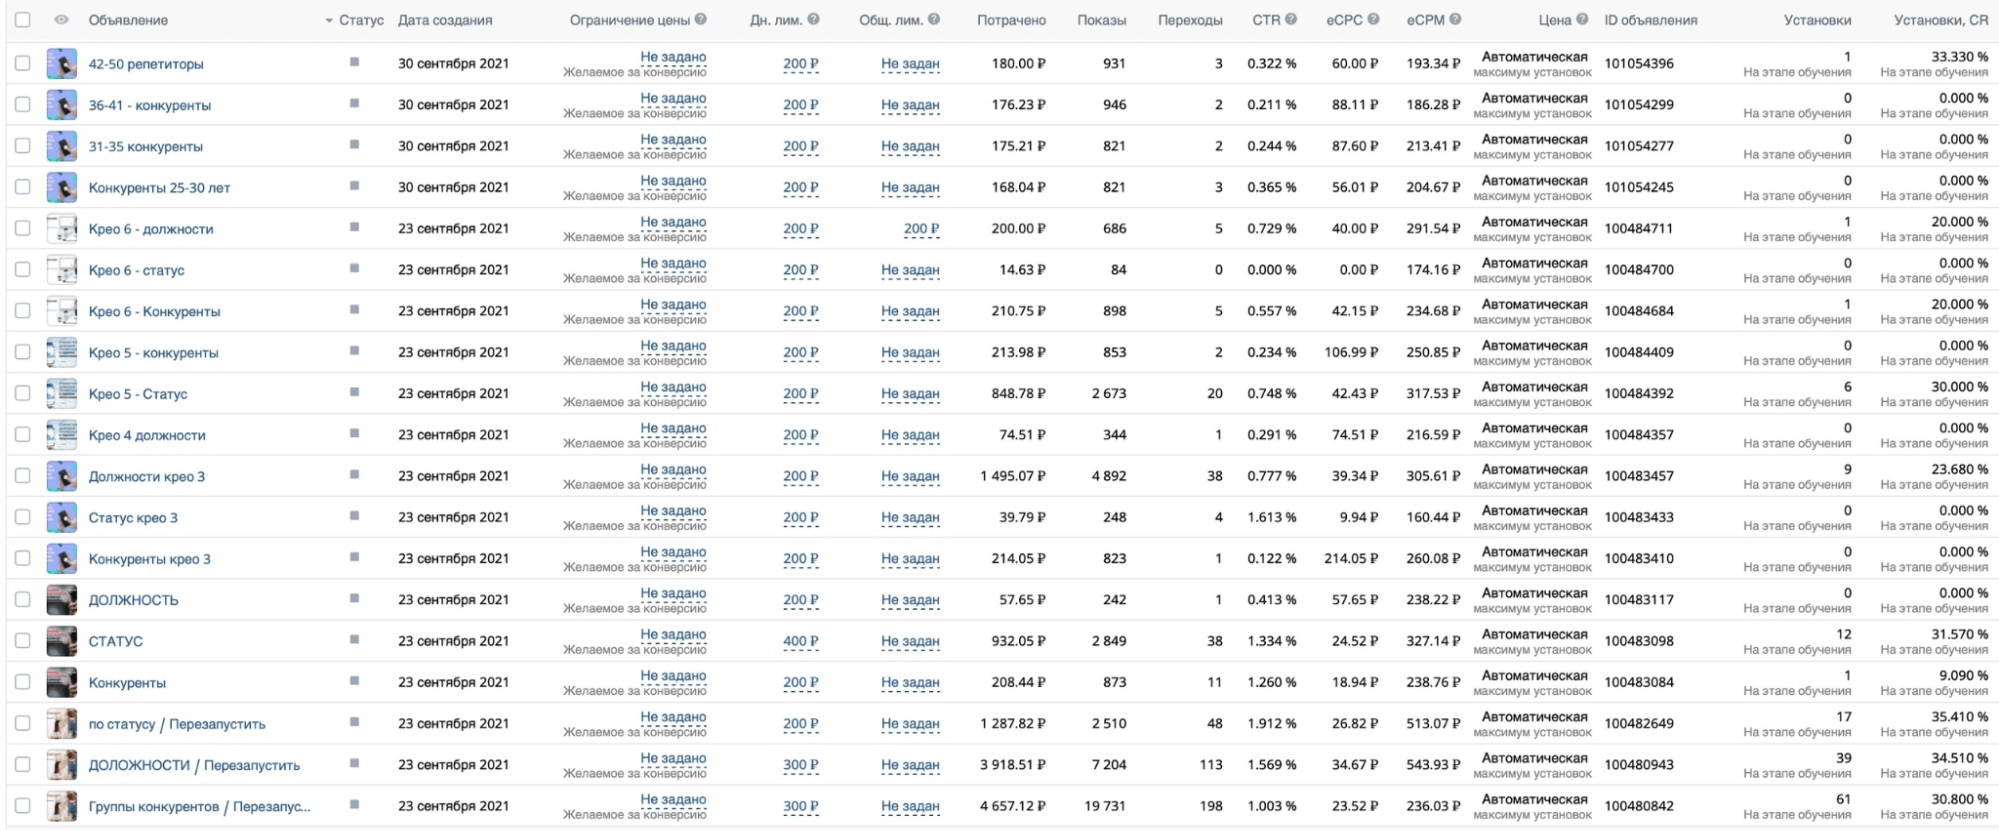Sort by Потрачено column header
The width and height of the screenshot is (1999, 830).
pos(1011,20)
